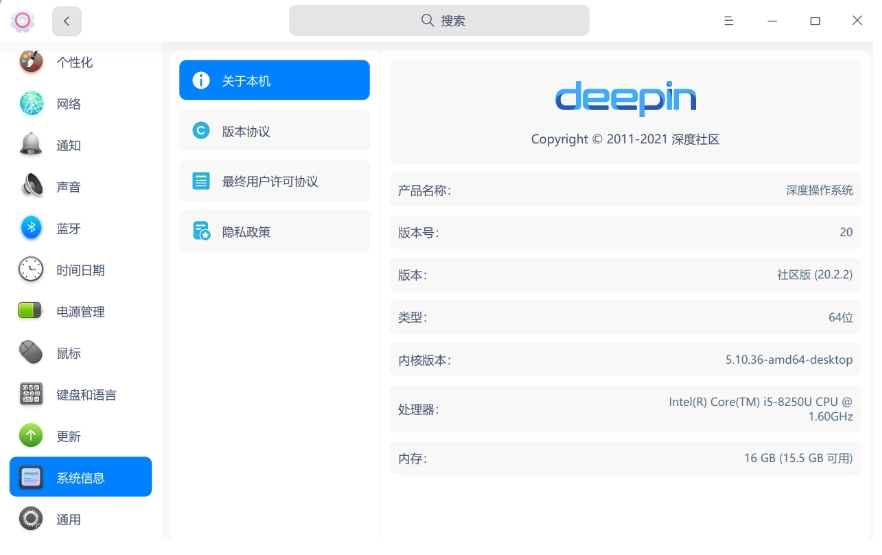Click the 隐私政策 privacy icon

coord(201,231)
